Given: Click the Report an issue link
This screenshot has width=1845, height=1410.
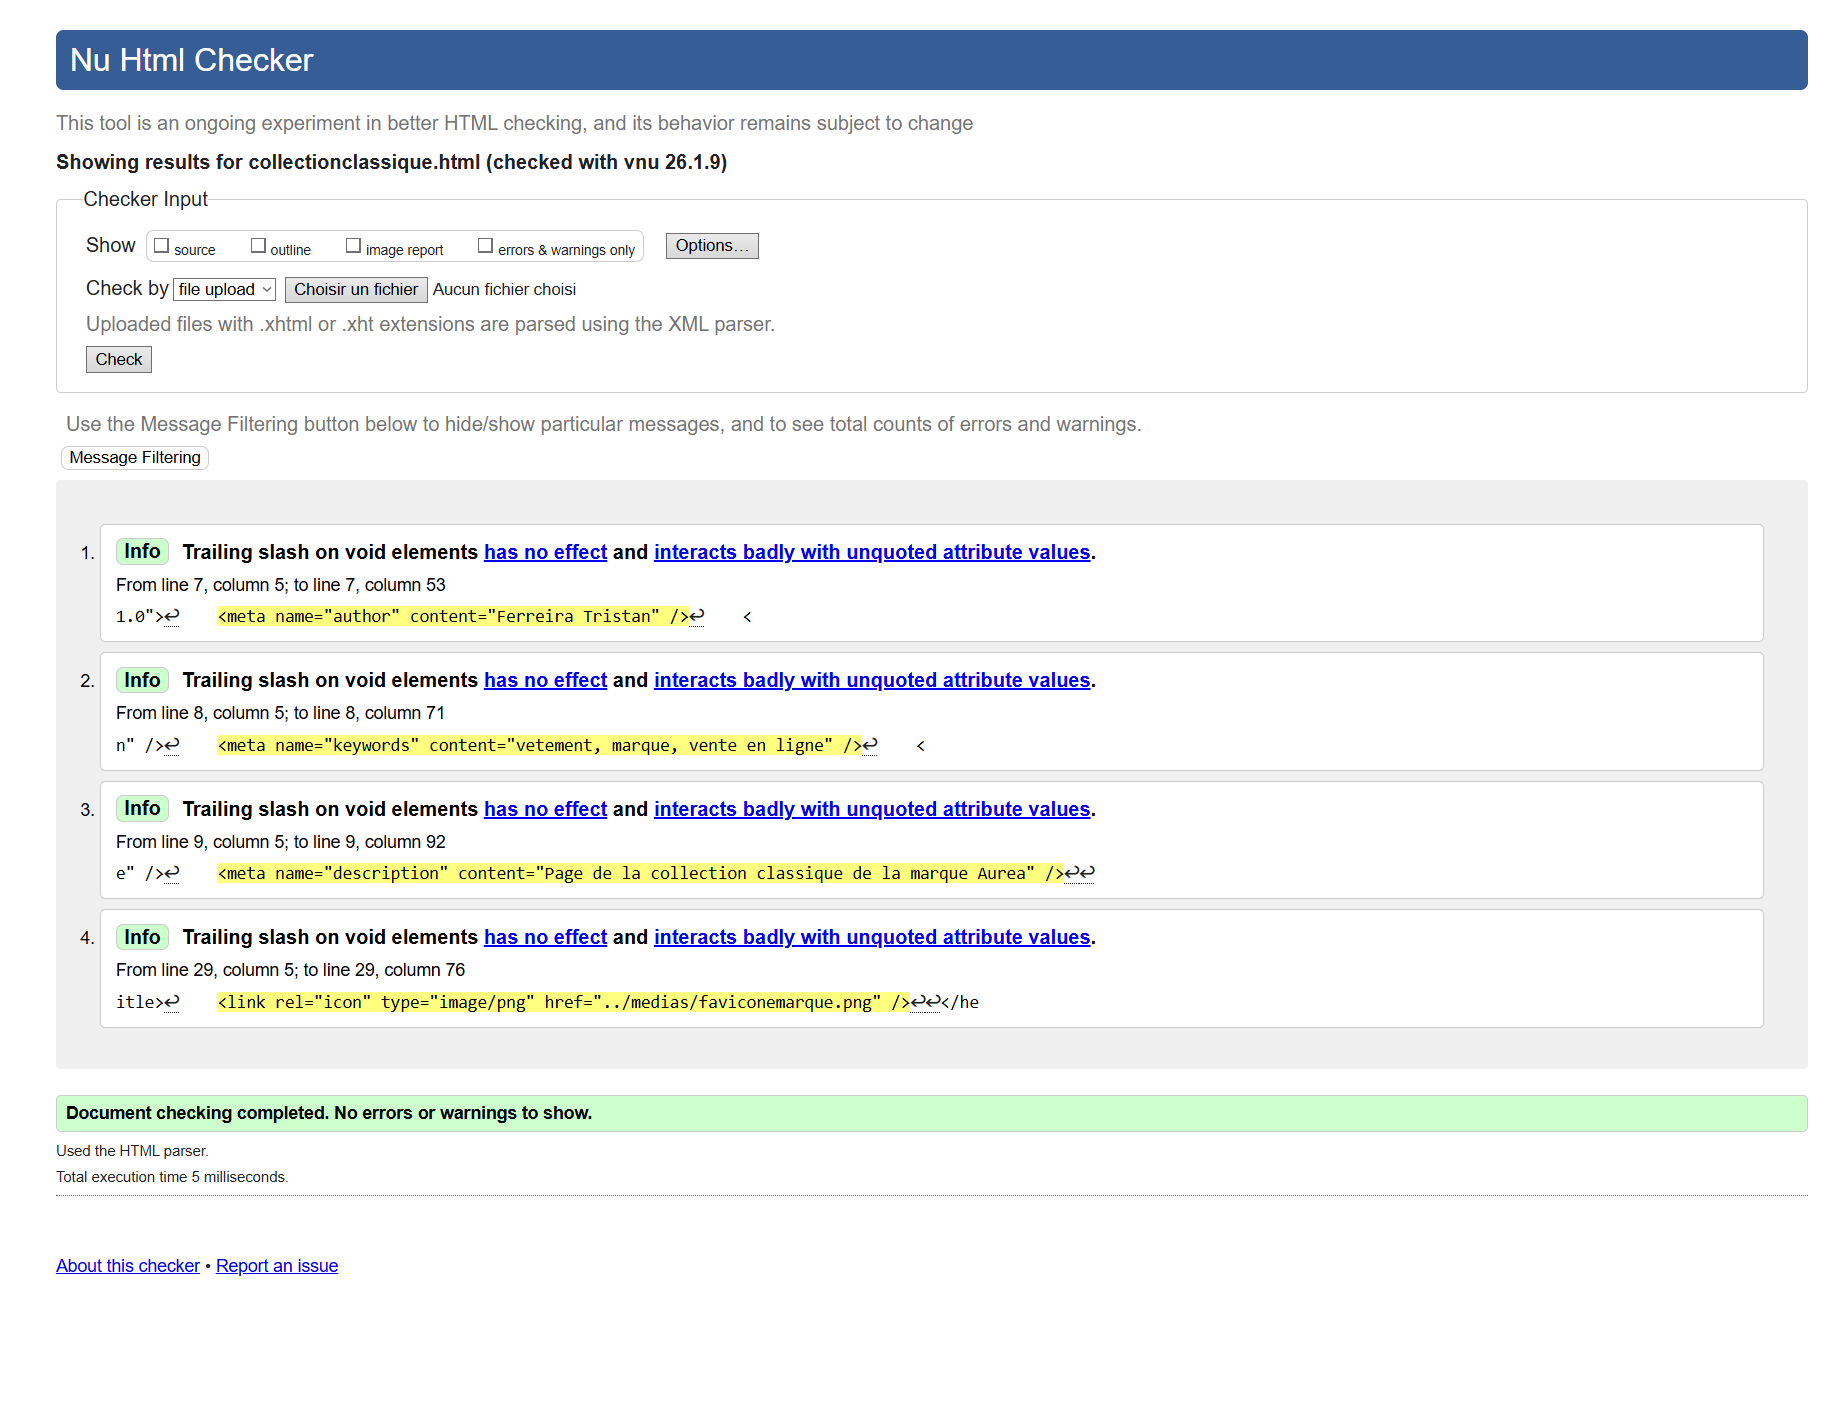Looking at the screenshot, I should point(277,1266).
